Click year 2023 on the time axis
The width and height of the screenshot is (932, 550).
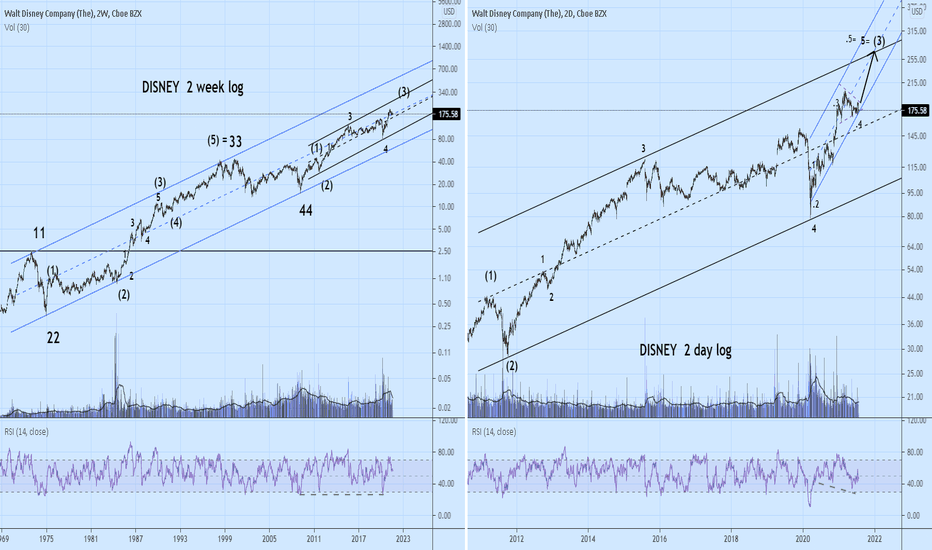(x=403, y=539)
